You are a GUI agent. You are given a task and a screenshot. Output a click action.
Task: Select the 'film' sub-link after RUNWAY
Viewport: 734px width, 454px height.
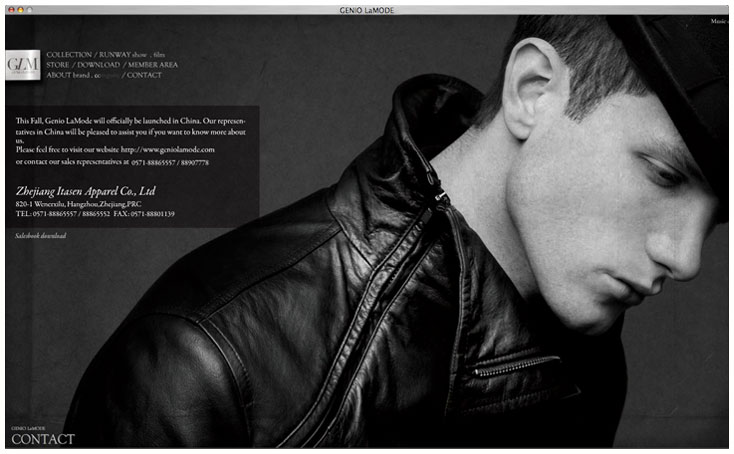click(x=159, y=55)
